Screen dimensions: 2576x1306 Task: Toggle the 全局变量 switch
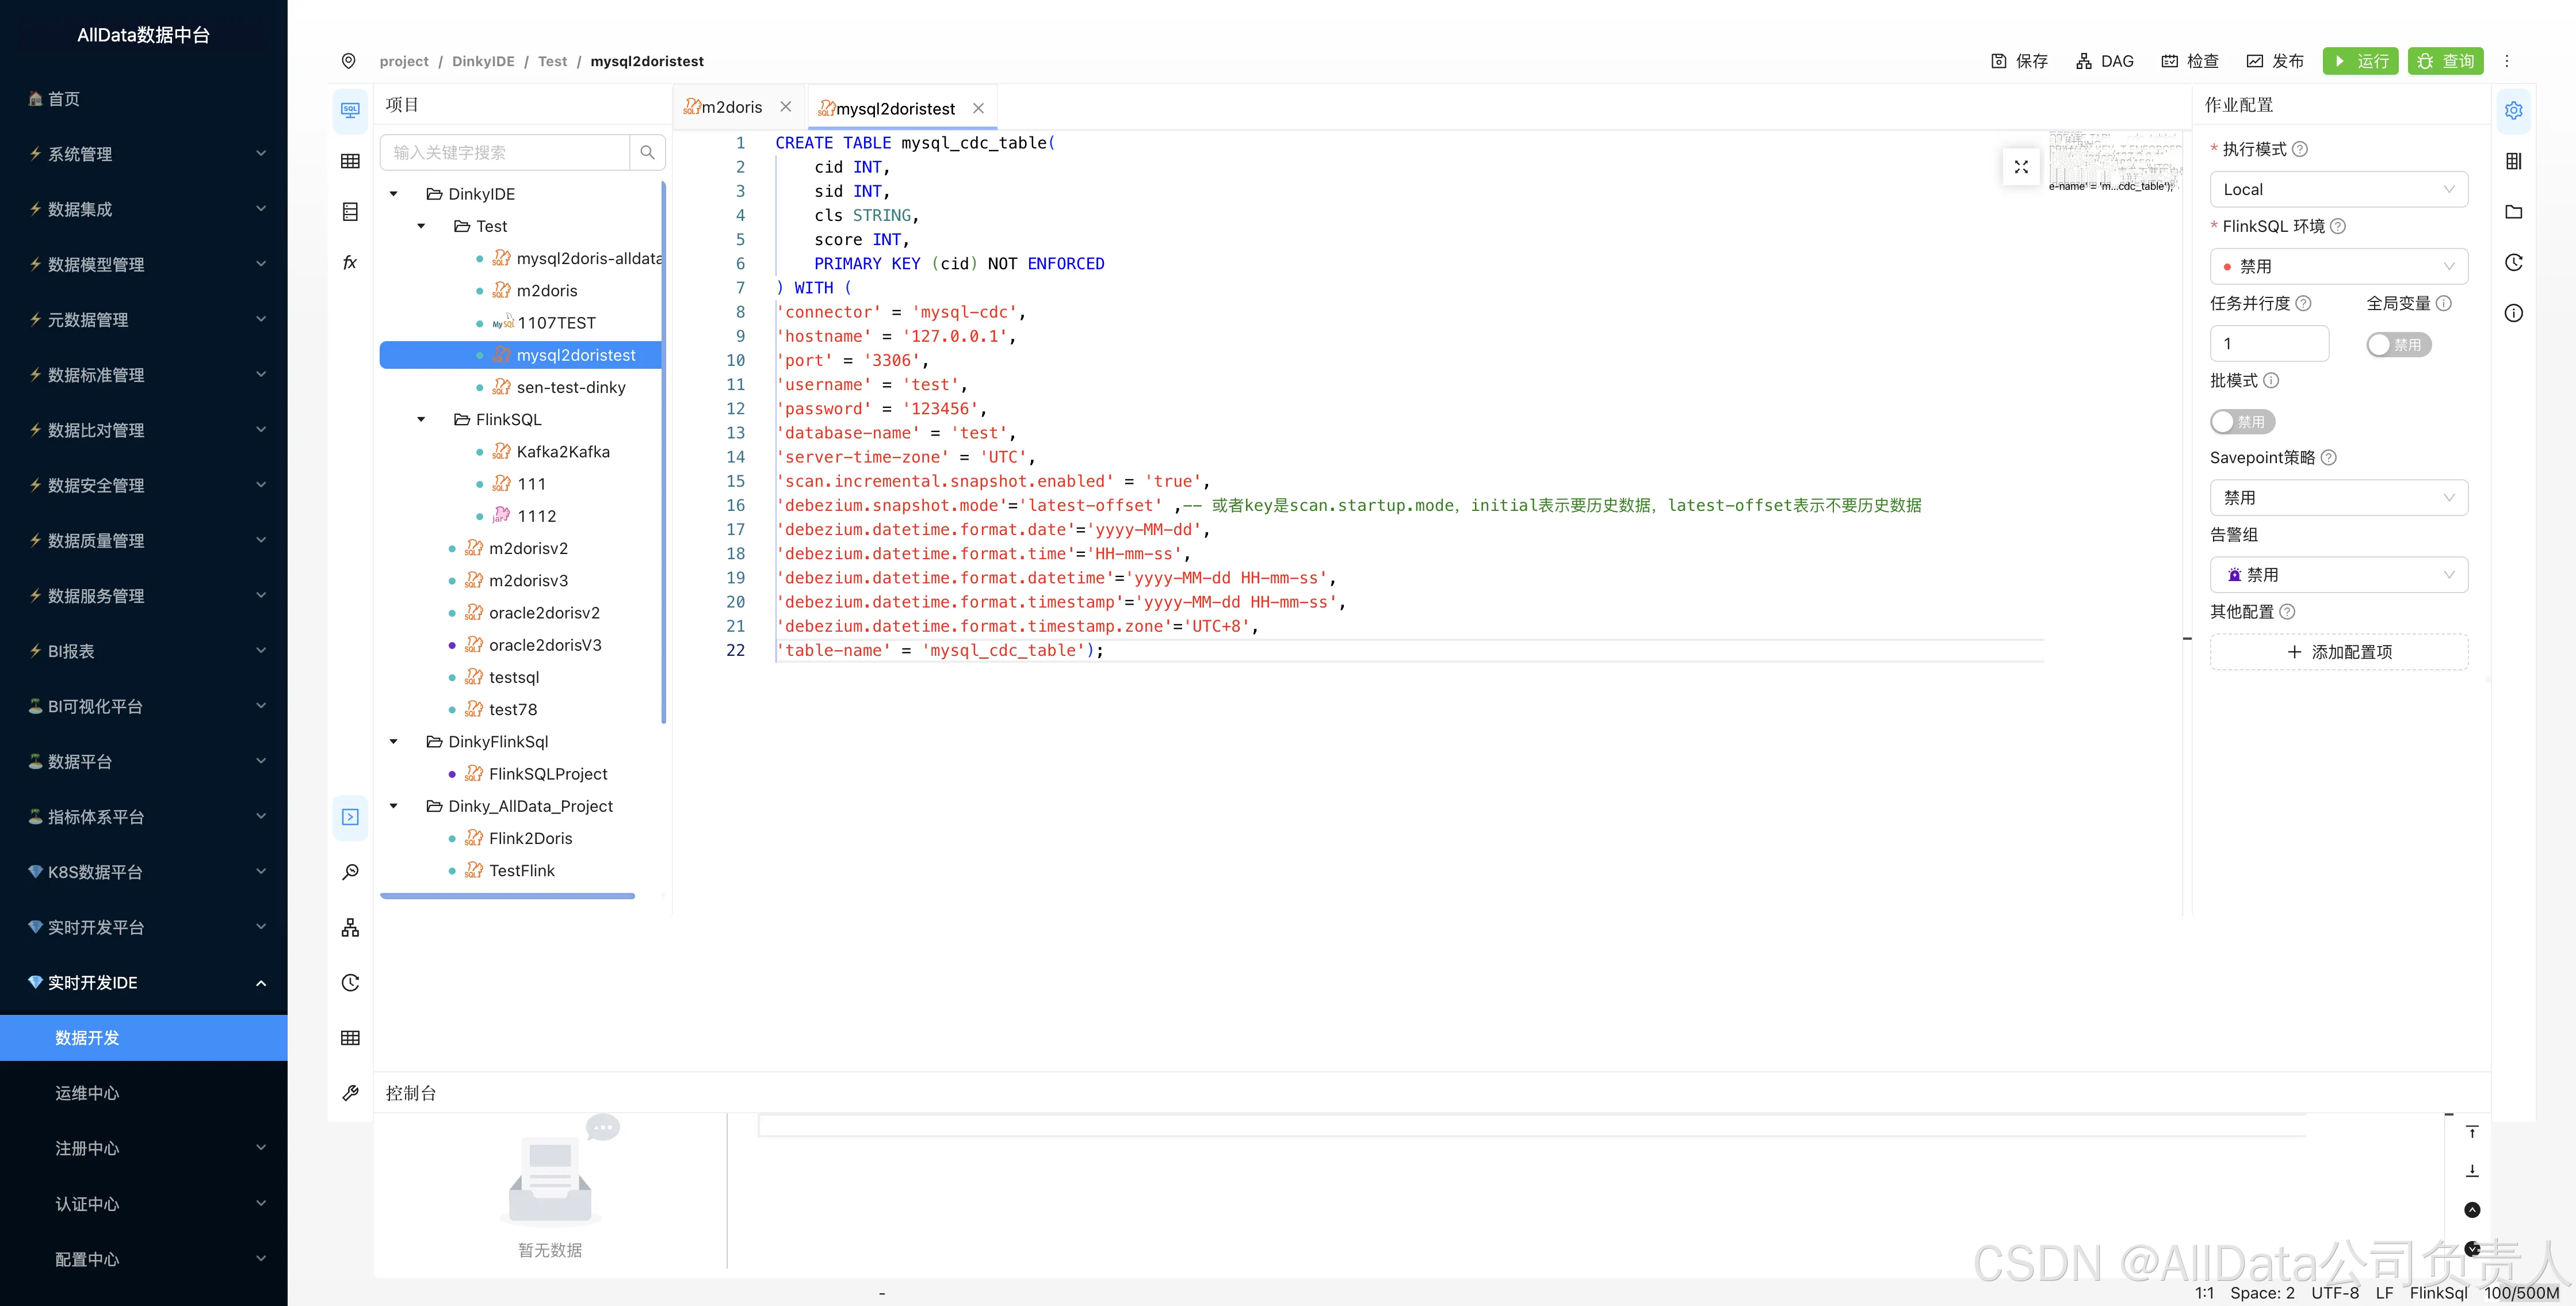click(2398, 345)
